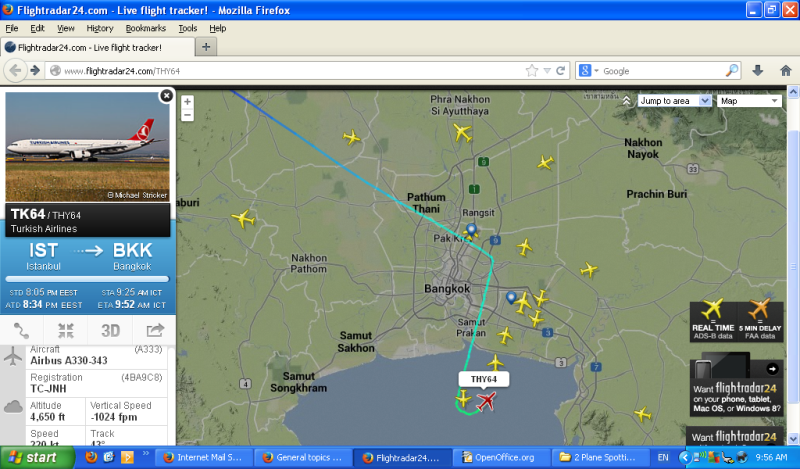This screenshot has width=800, height=469.
Task: Bookmark this page with star icon
Action: [532, 71]
